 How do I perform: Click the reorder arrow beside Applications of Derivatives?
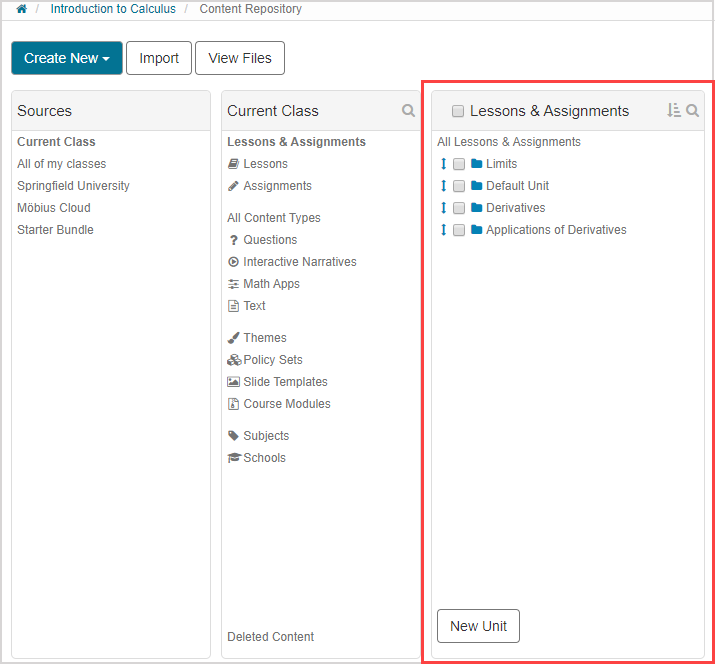443,230
